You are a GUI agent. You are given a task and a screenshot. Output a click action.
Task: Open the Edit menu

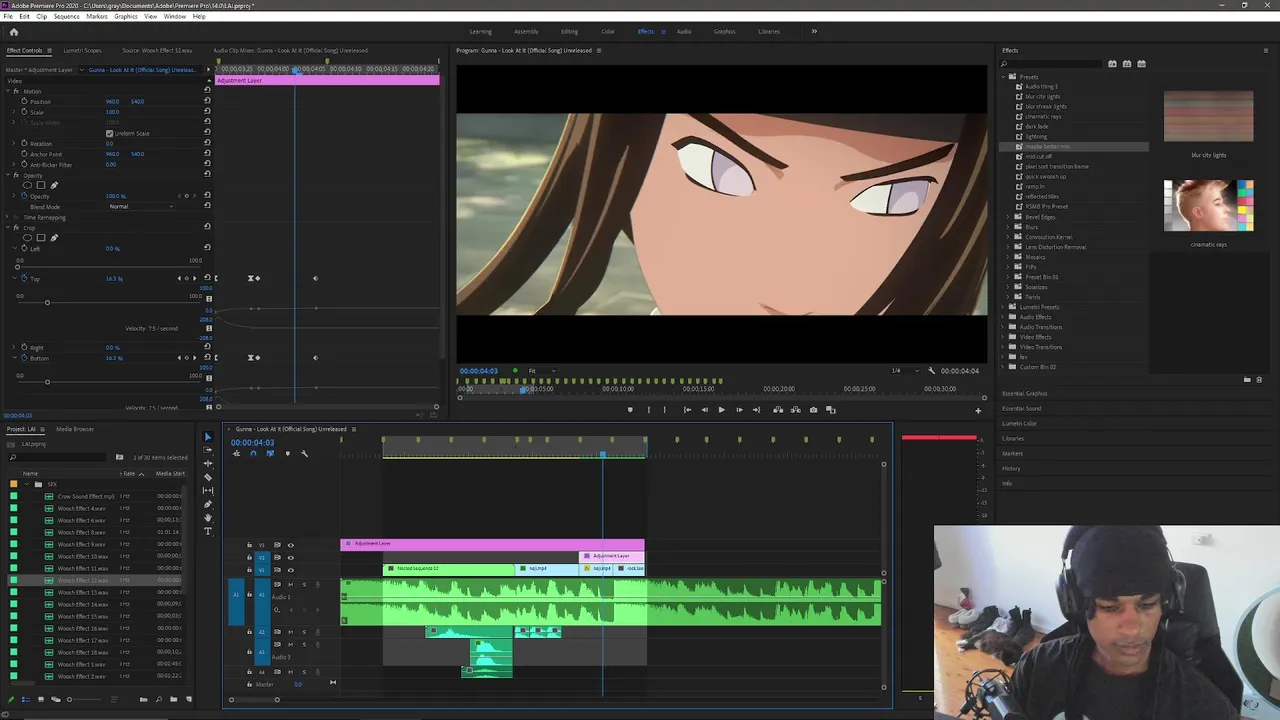24,16
